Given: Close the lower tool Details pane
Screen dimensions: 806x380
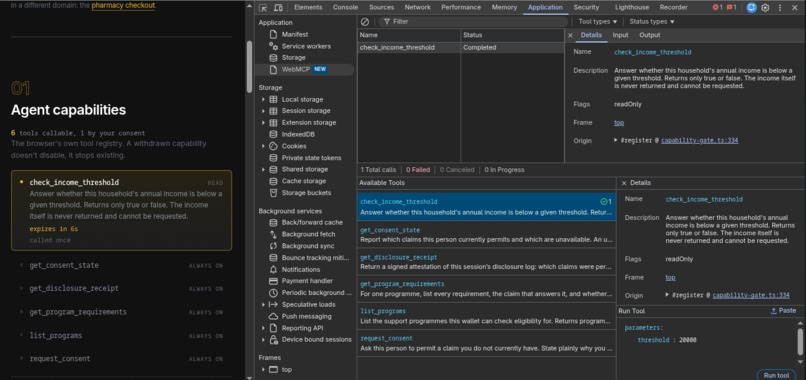Looking at the screenshot, I should tap(624, 183).
